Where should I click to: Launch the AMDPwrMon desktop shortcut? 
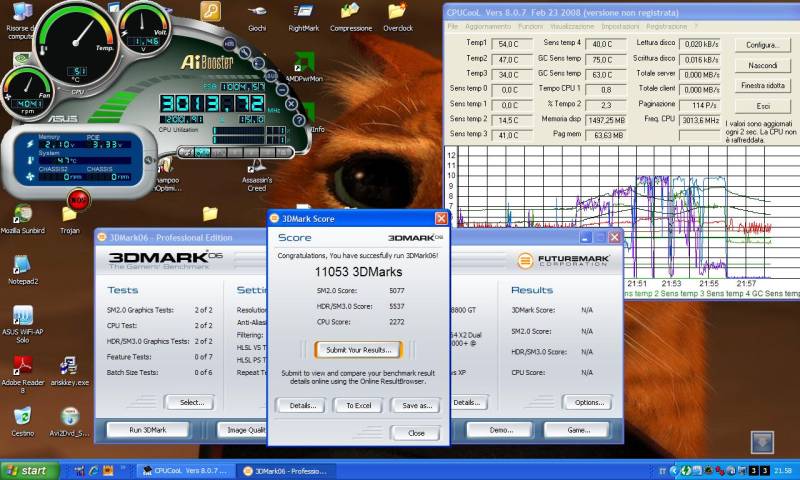coord(304,67)
